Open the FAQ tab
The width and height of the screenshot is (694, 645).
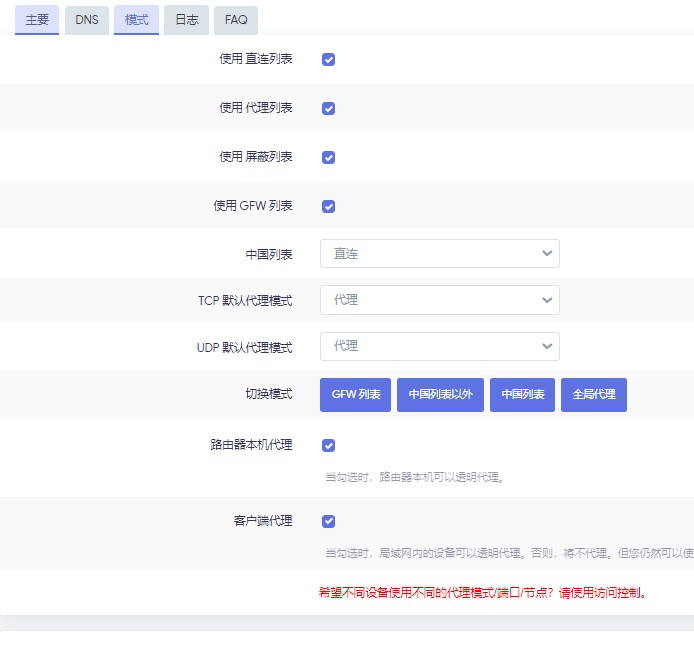click(x=236, y=20)
